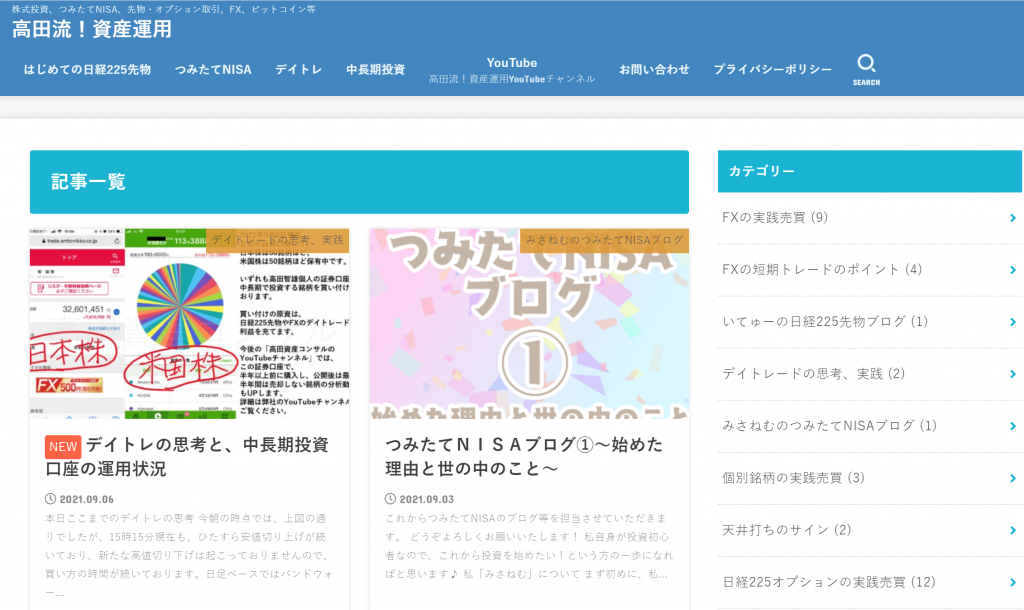Open 中長期投資 menu item
The image size is (1024, 610).
tap(376, 69)
